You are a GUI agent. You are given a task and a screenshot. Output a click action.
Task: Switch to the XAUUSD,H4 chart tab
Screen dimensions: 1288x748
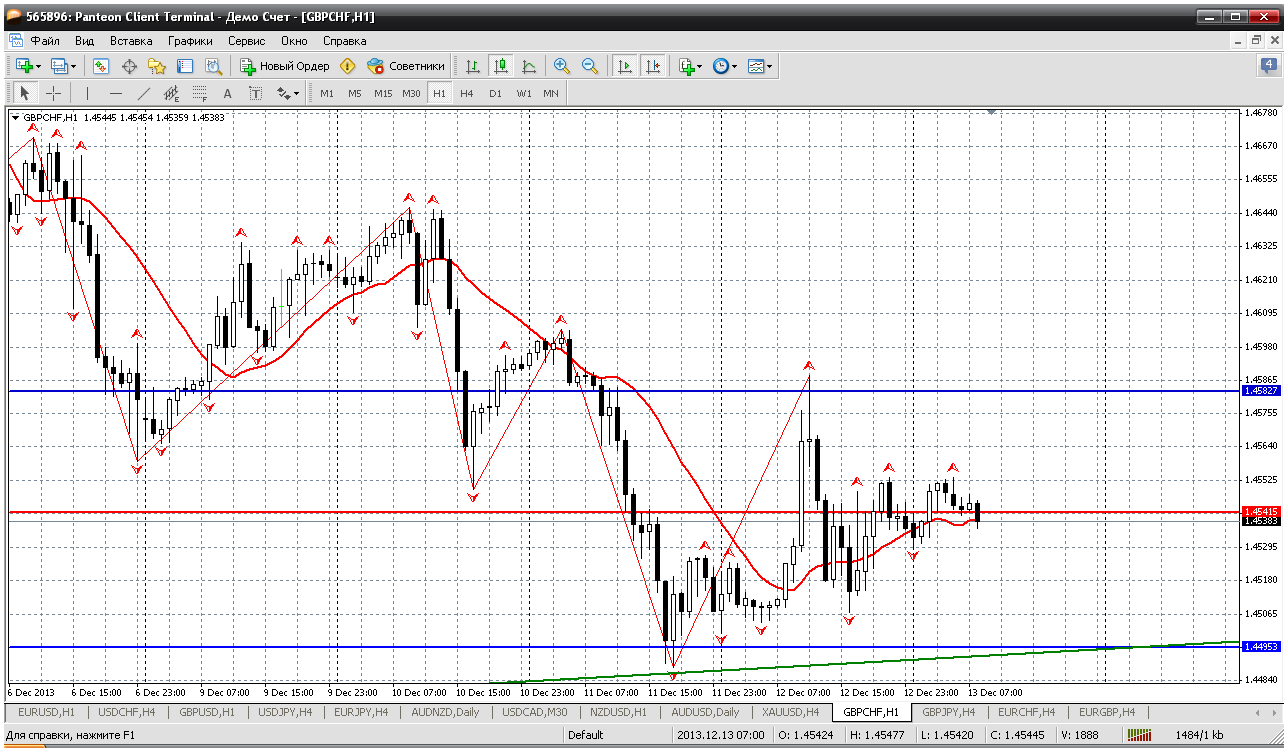point(792,712)
